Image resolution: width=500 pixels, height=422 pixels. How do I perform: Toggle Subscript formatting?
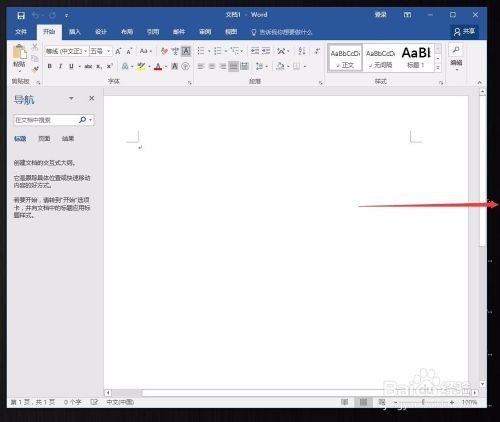pyautogui.click(x=99, y=66)
